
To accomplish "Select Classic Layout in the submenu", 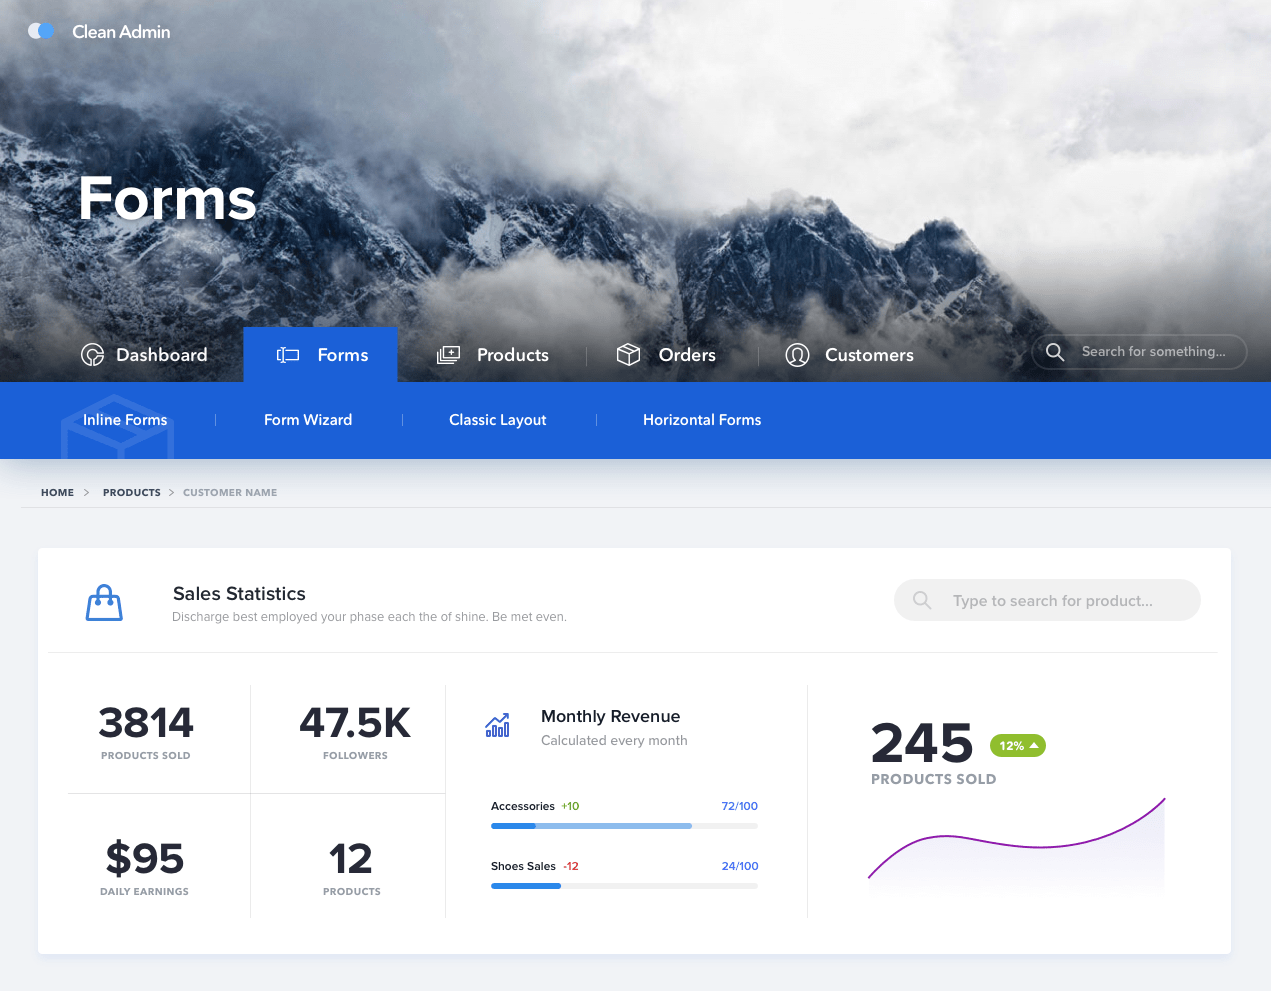I will pyautogui.click(x=497, y=420).
